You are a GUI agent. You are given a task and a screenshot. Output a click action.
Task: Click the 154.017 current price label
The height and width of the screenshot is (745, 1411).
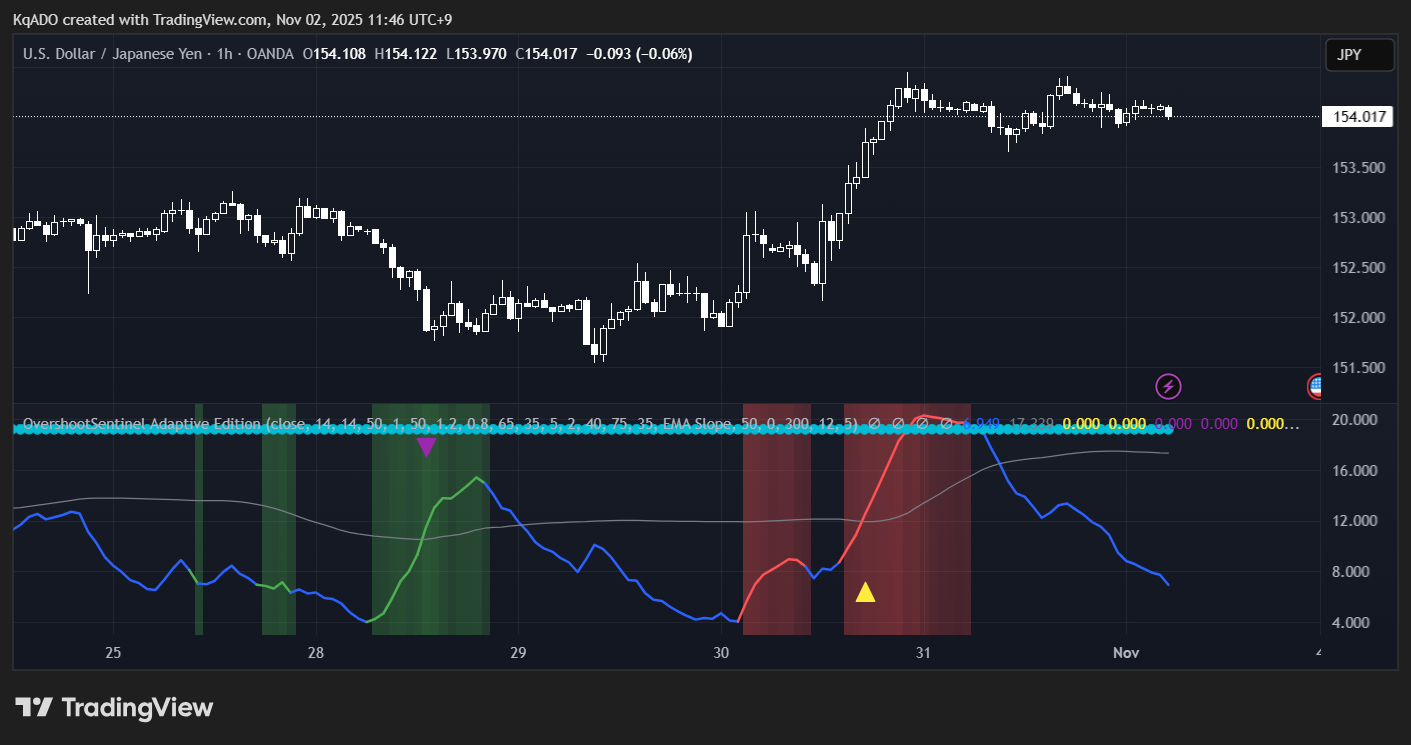coord(1357,117)
